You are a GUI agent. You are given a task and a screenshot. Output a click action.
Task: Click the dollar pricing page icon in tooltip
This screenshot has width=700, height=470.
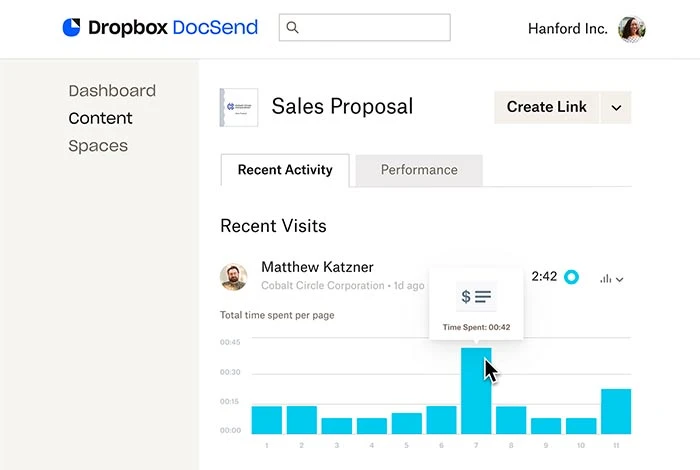point(476,296)
